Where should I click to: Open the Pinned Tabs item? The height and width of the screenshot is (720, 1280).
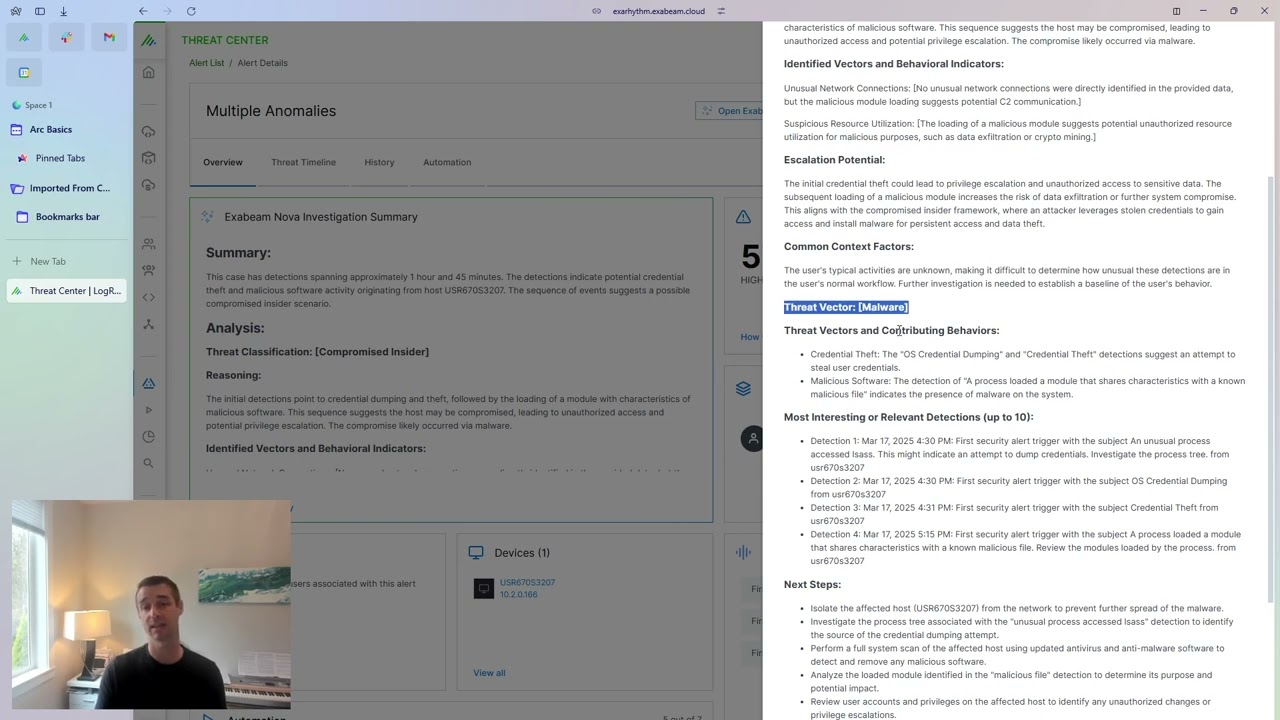(x=60, y=158)
